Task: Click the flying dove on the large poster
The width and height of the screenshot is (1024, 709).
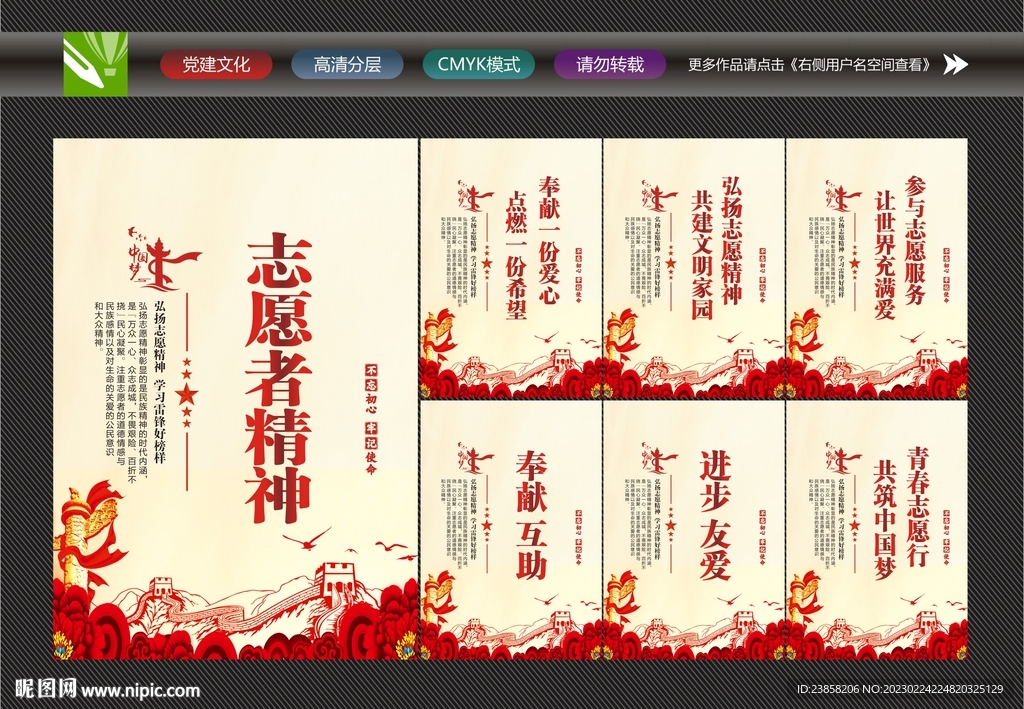Action: [x=307, y=539]
